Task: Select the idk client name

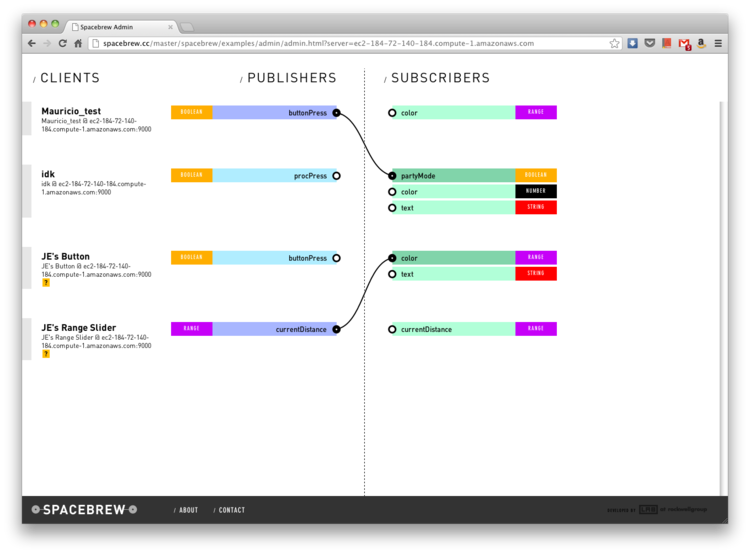Action: coord(48,174)
